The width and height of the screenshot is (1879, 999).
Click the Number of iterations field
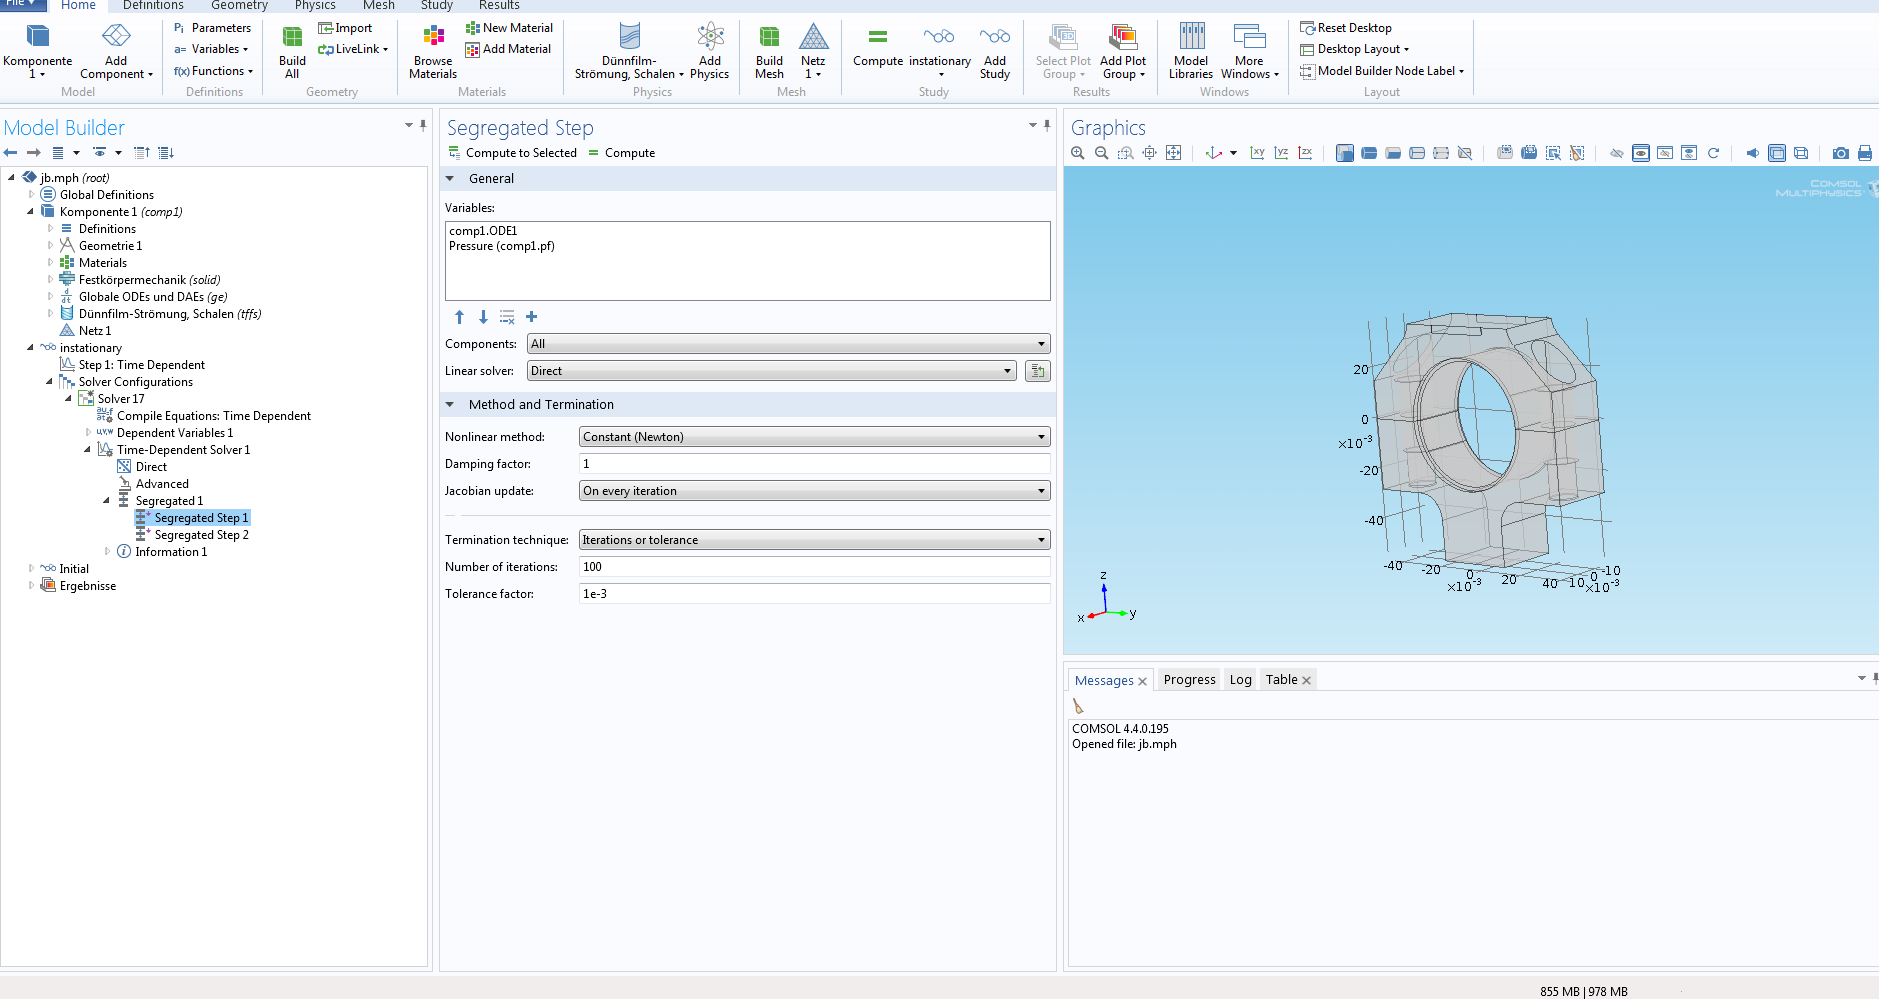(814, 567)
